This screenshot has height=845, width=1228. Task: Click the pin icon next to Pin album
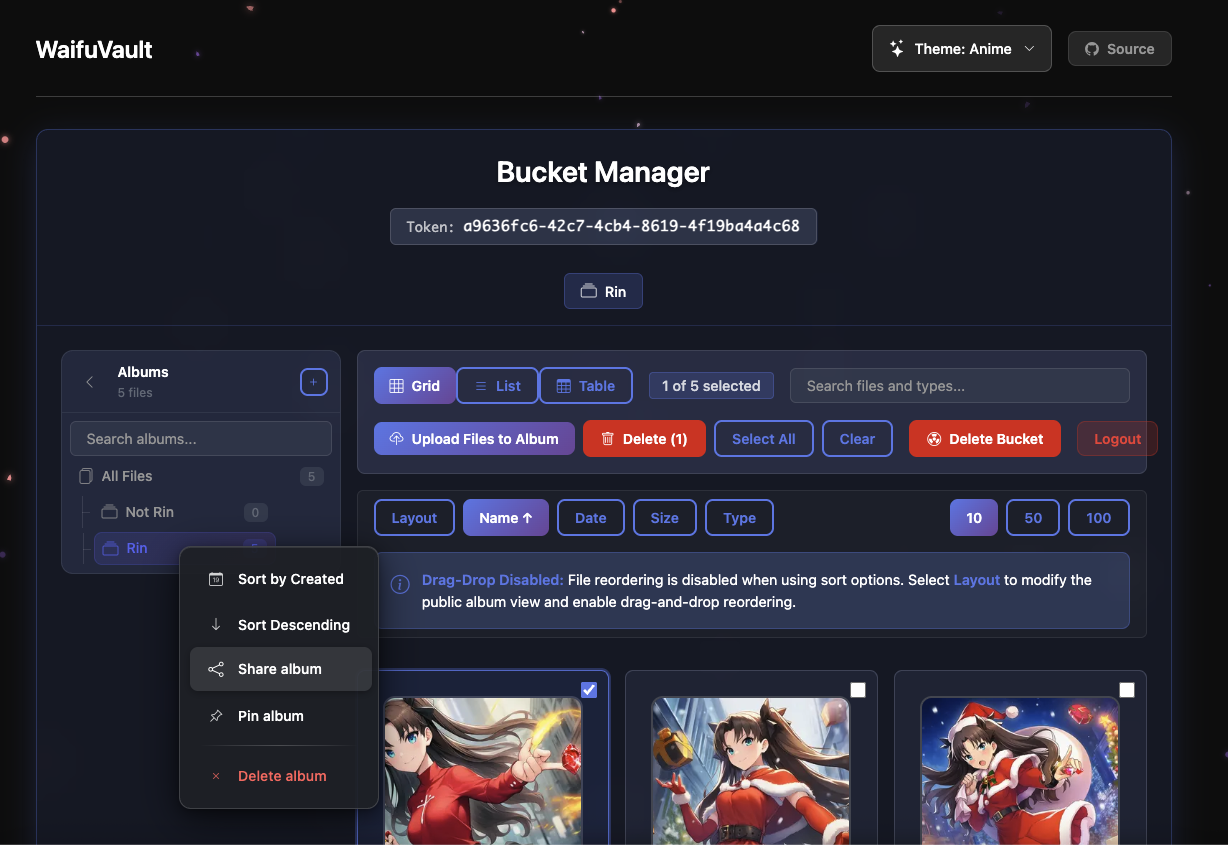(216, 716)
